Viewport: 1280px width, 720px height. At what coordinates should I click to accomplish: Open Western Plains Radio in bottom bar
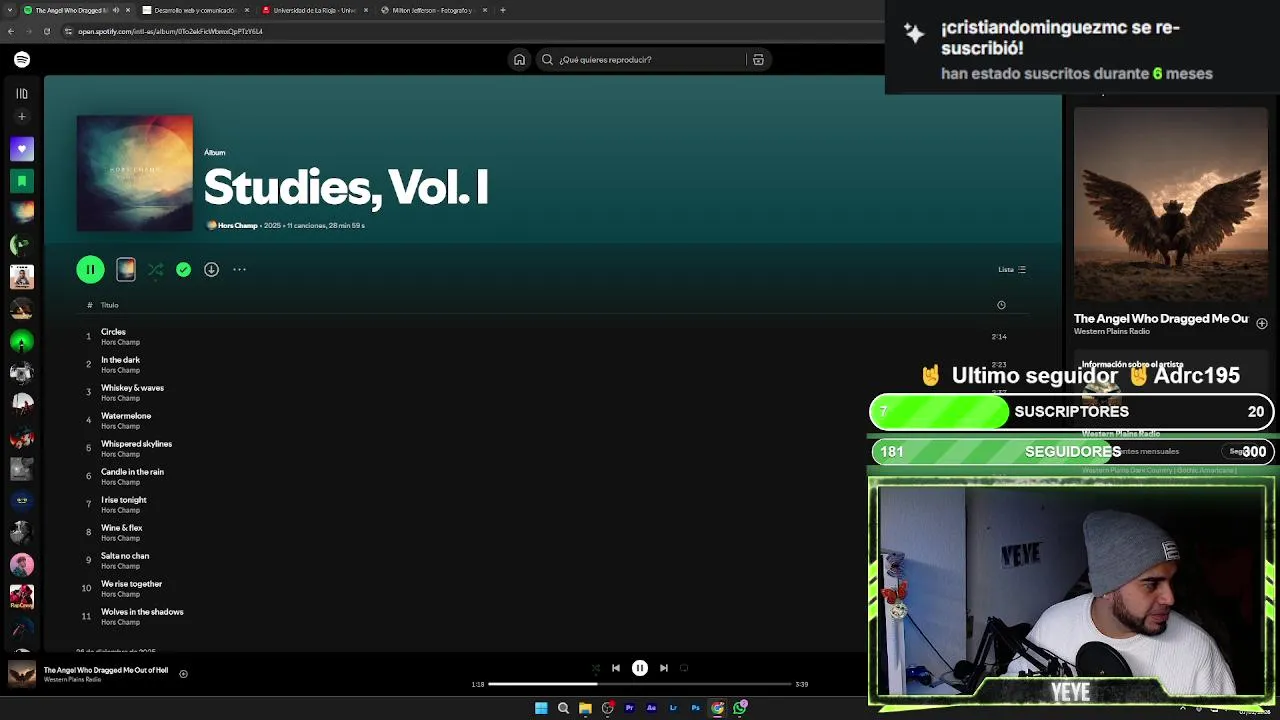click(x=72, y=680)
